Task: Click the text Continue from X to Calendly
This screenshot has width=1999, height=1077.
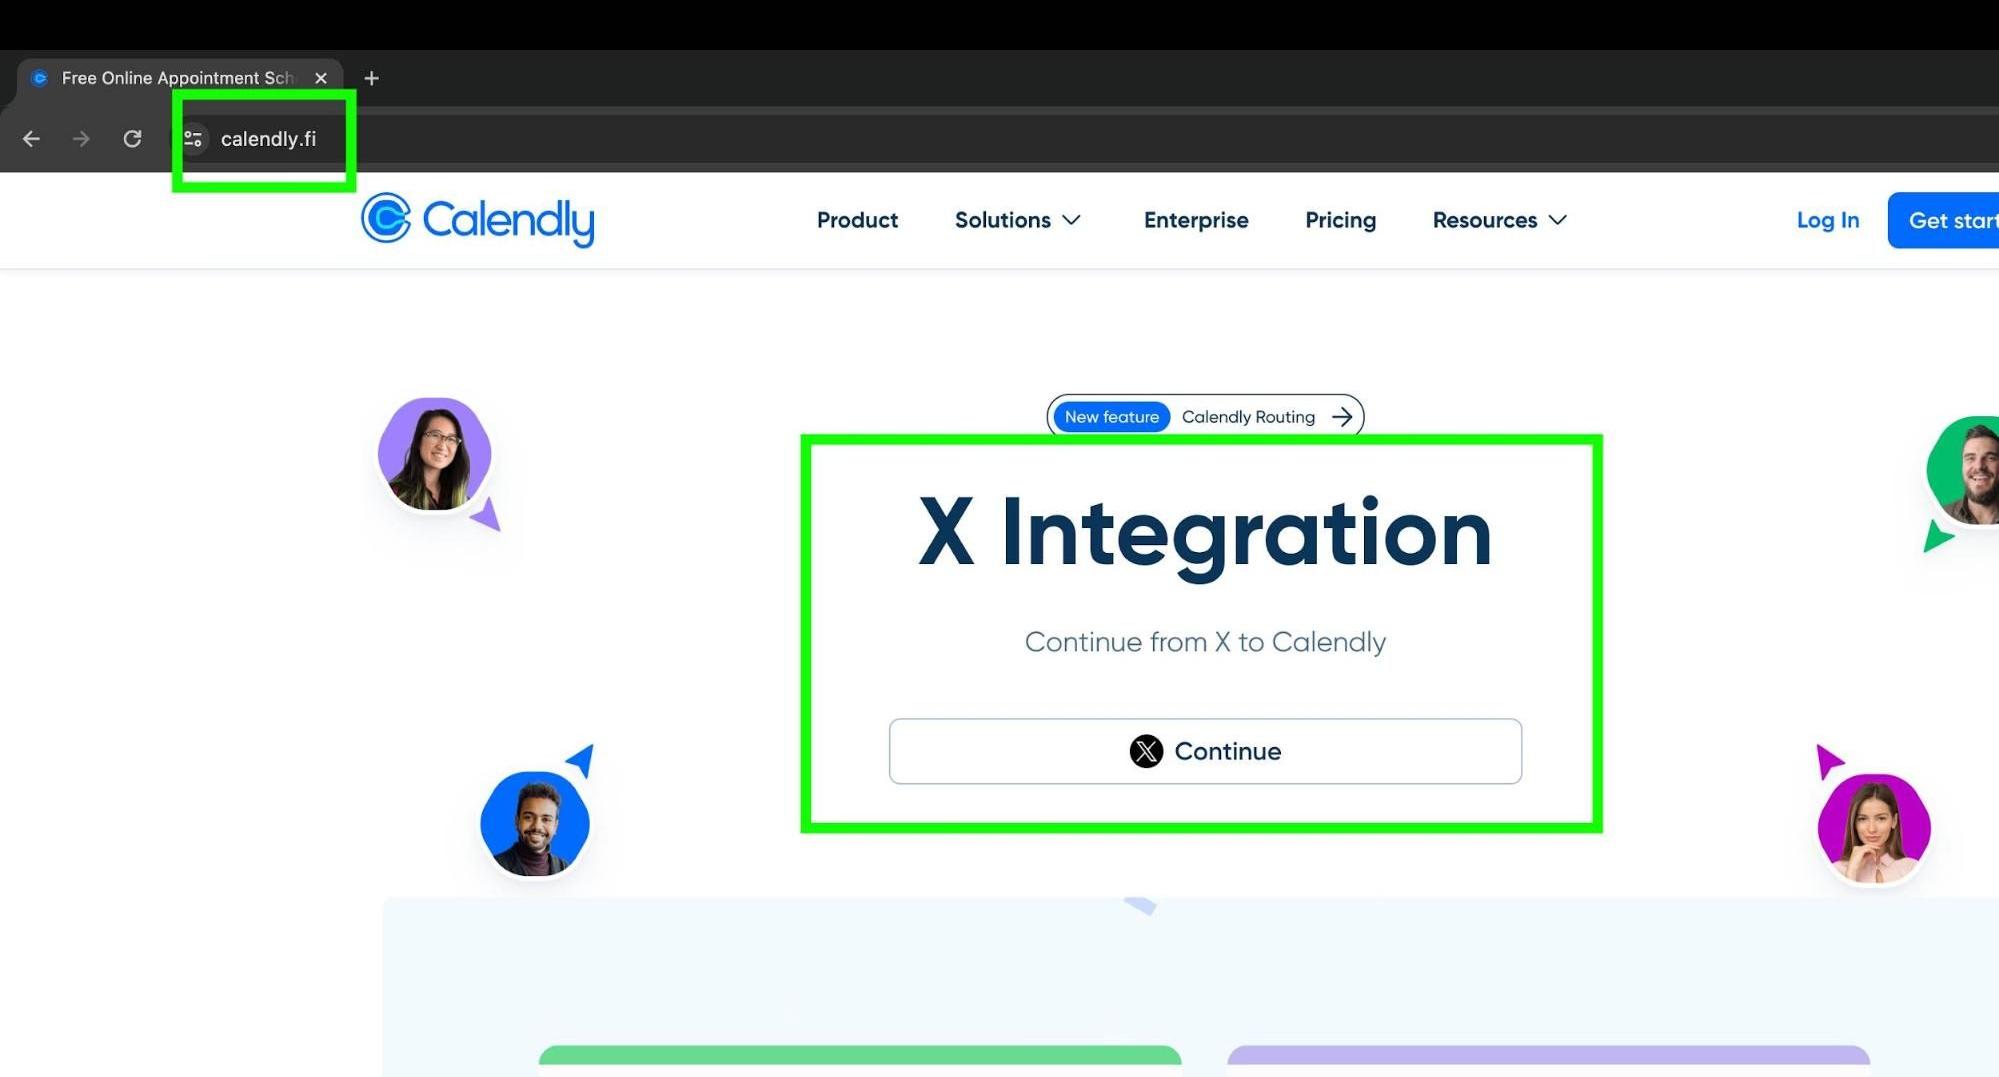Action: pos(1205,642)
